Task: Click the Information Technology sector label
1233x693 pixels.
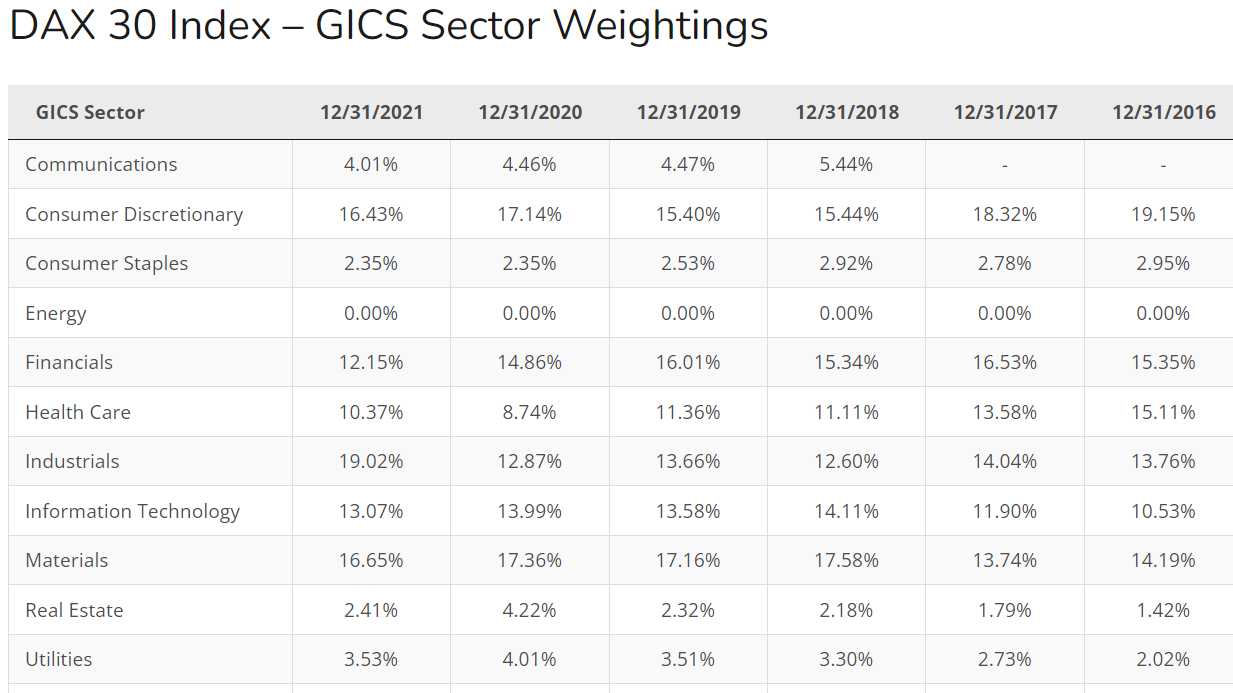Action: [132, 511]
